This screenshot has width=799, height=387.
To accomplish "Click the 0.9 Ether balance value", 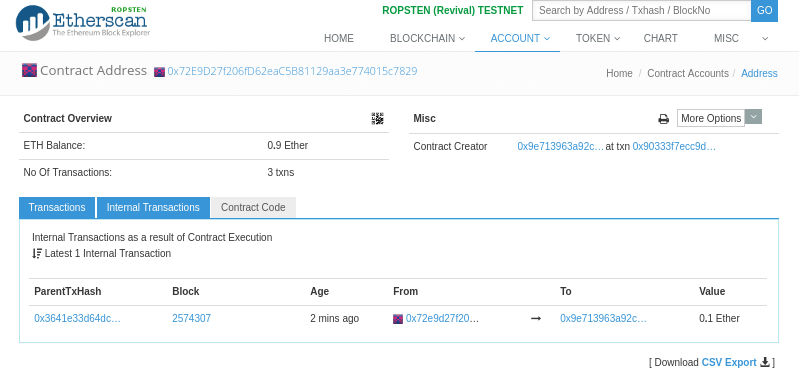I will pyautogui.click(x=287, y=145).
